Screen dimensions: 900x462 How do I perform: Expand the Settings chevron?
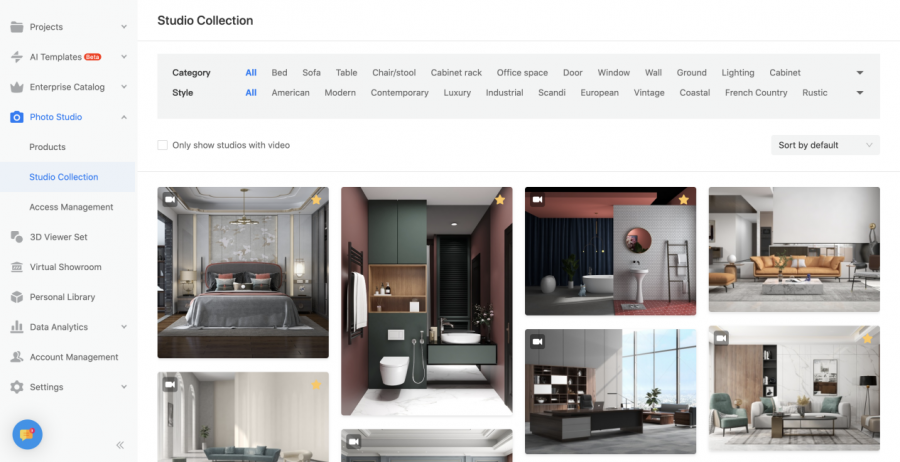(124, 387)
